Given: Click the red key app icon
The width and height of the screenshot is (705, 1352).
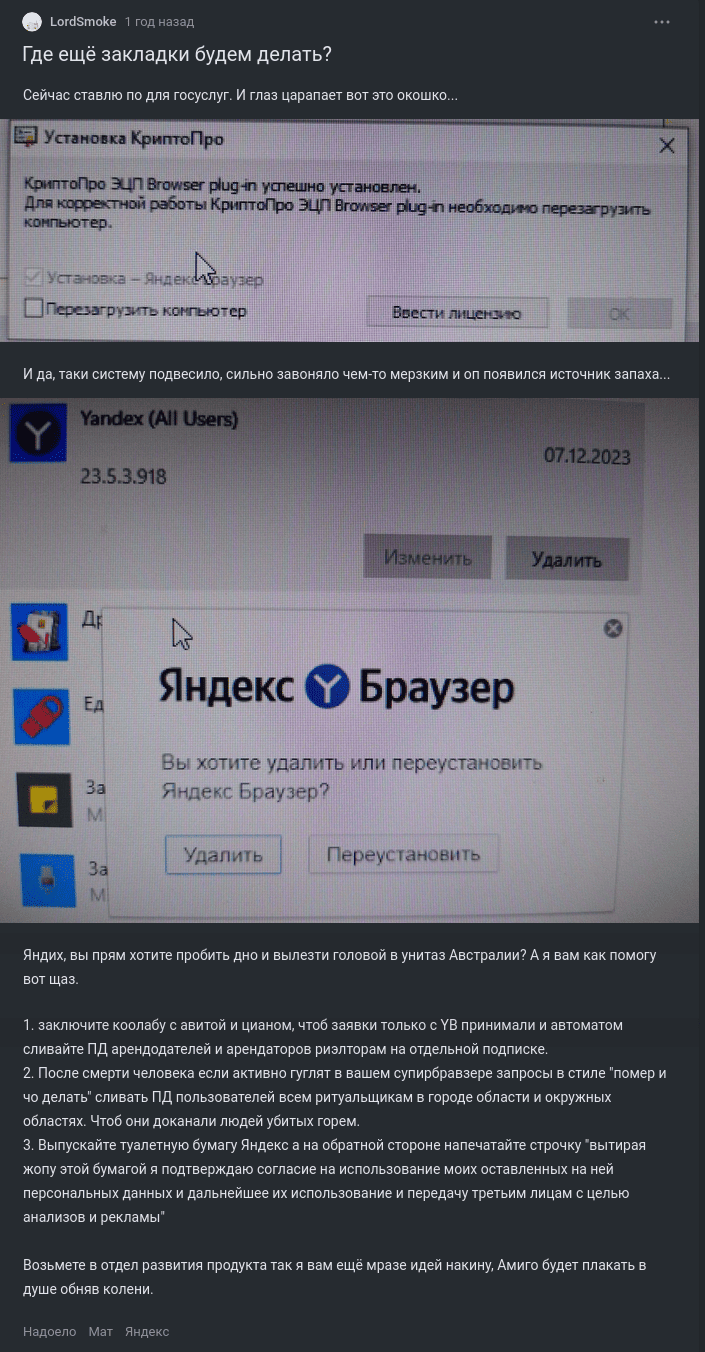Looking at the screenshot, I should tap(42, 716).
